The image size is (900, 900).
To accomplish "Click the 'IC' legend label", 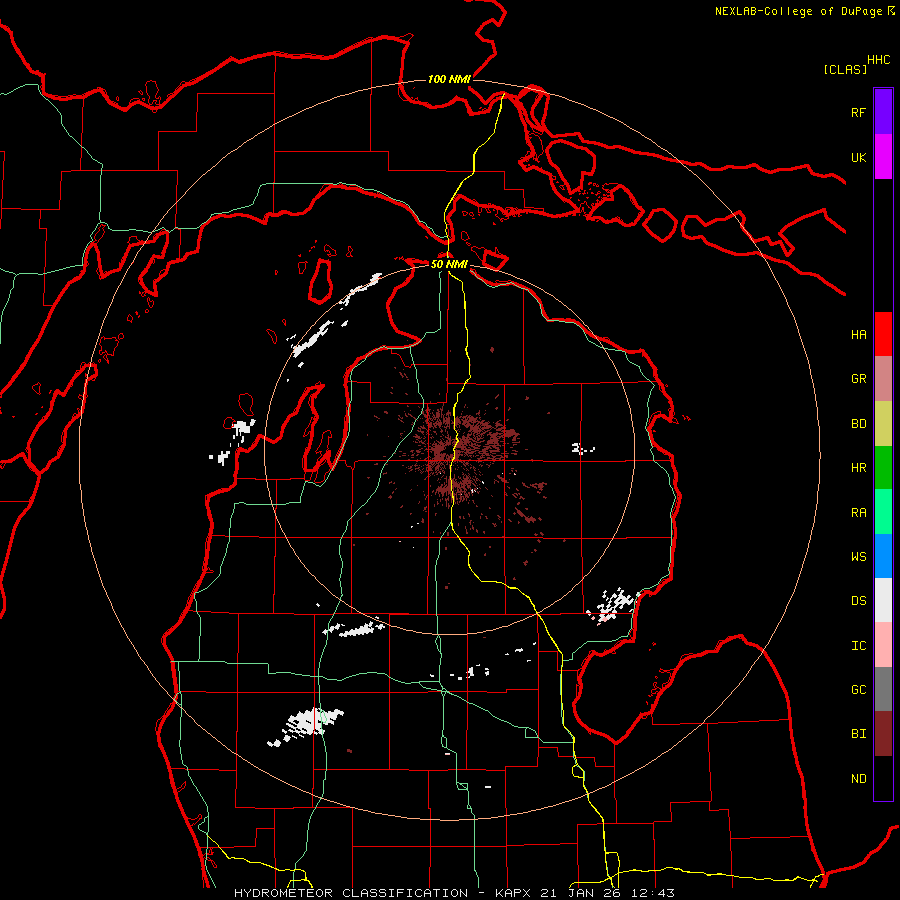I will [x=858, y=645].
